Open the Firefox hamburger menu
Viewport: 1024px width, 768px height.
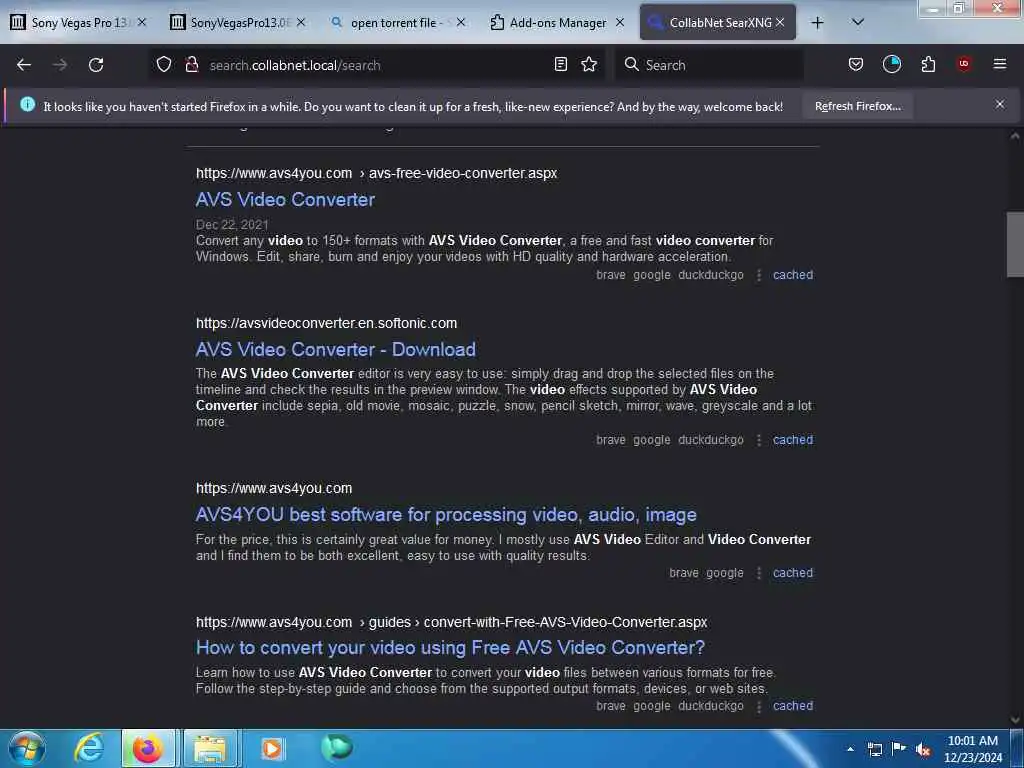1000,64
